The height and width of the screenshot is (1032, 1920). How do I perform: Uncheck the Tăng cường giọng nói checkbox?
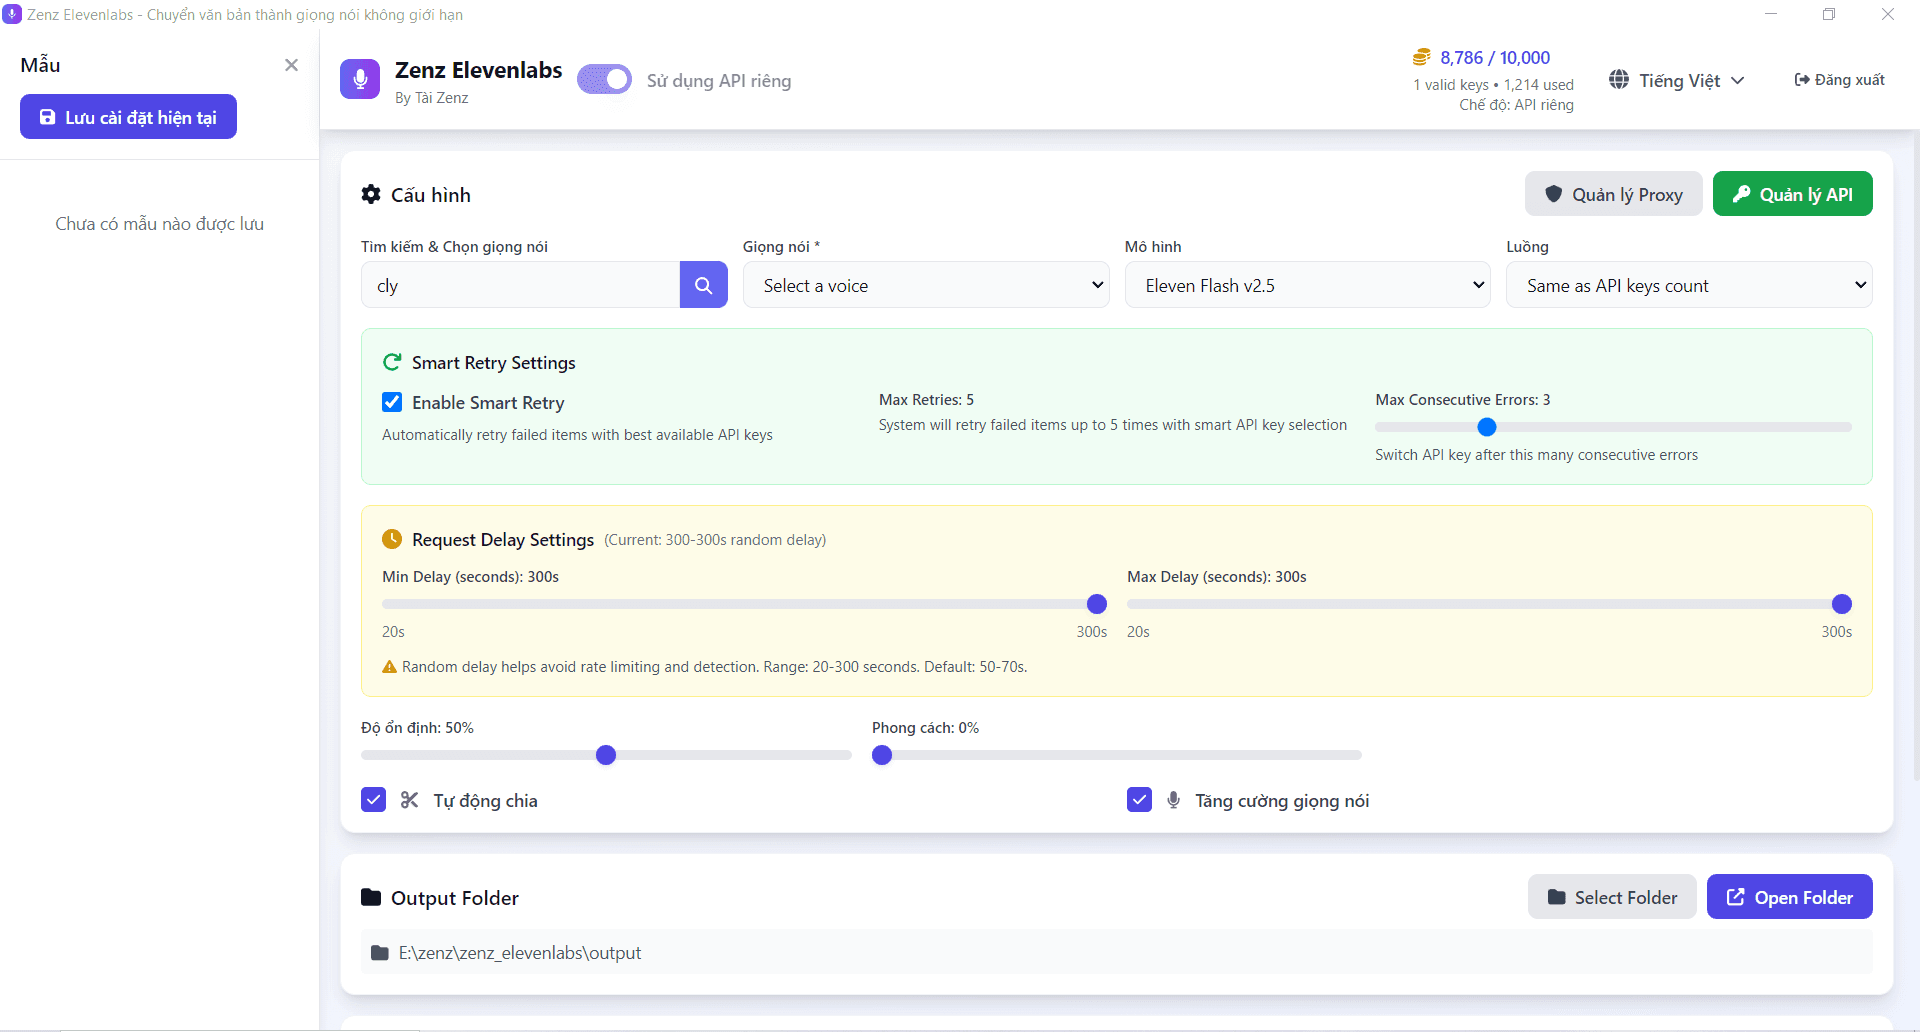[x=1139, y=800]
